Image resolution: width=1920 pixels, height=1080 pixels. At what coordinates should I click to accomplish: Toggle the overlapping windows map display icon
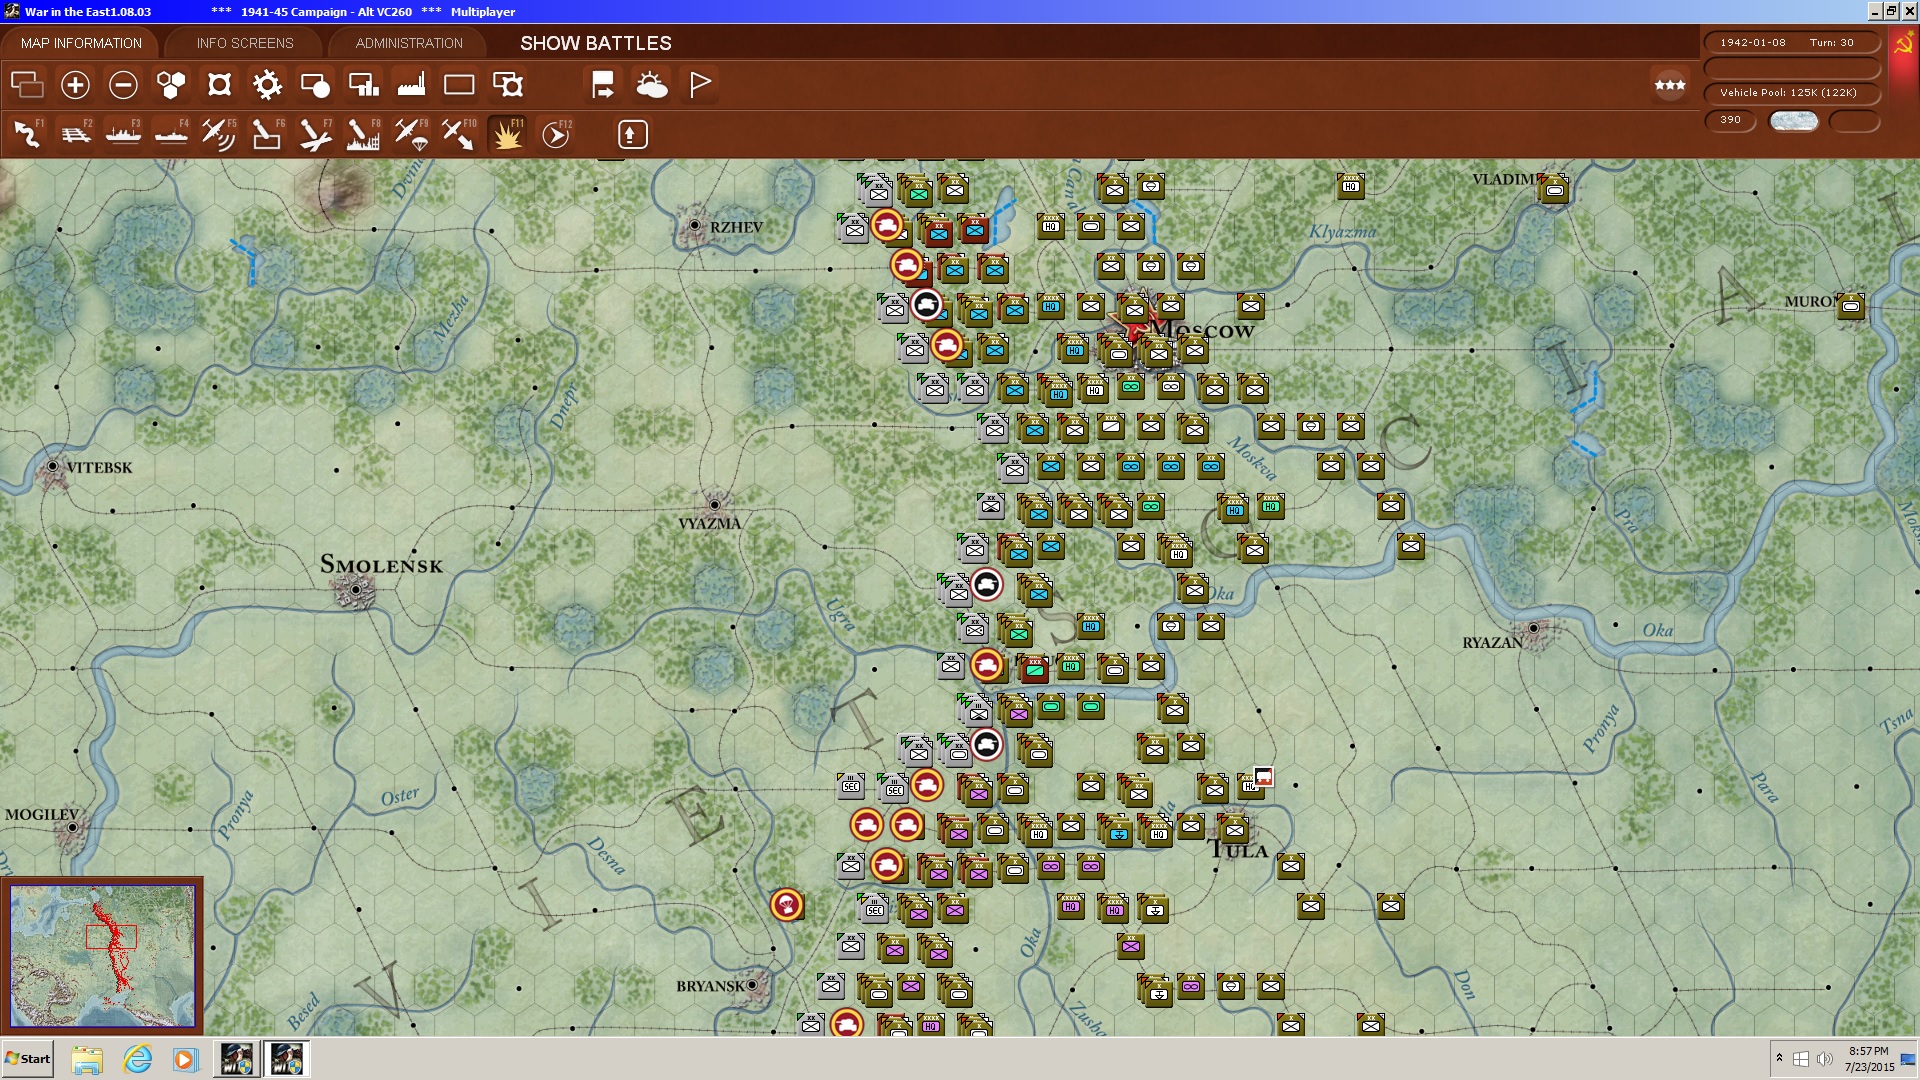tap(27, 85)
